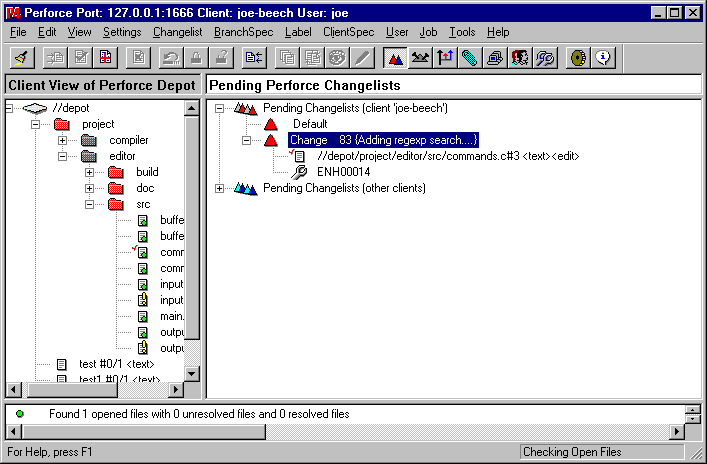
Task: Click the job key icon beside ENH00014
Action: click(299, 172)
